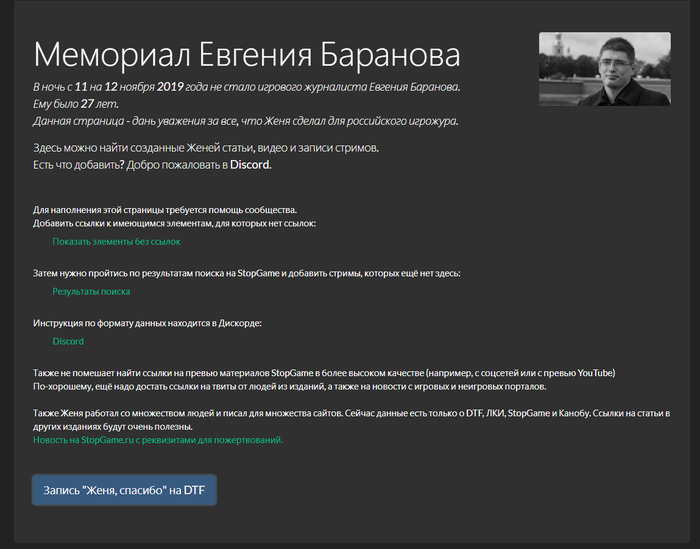Click the "Для наполнения этой страницы" line
The width and height of the screenshot is (700, 549).
click(165, 210)
